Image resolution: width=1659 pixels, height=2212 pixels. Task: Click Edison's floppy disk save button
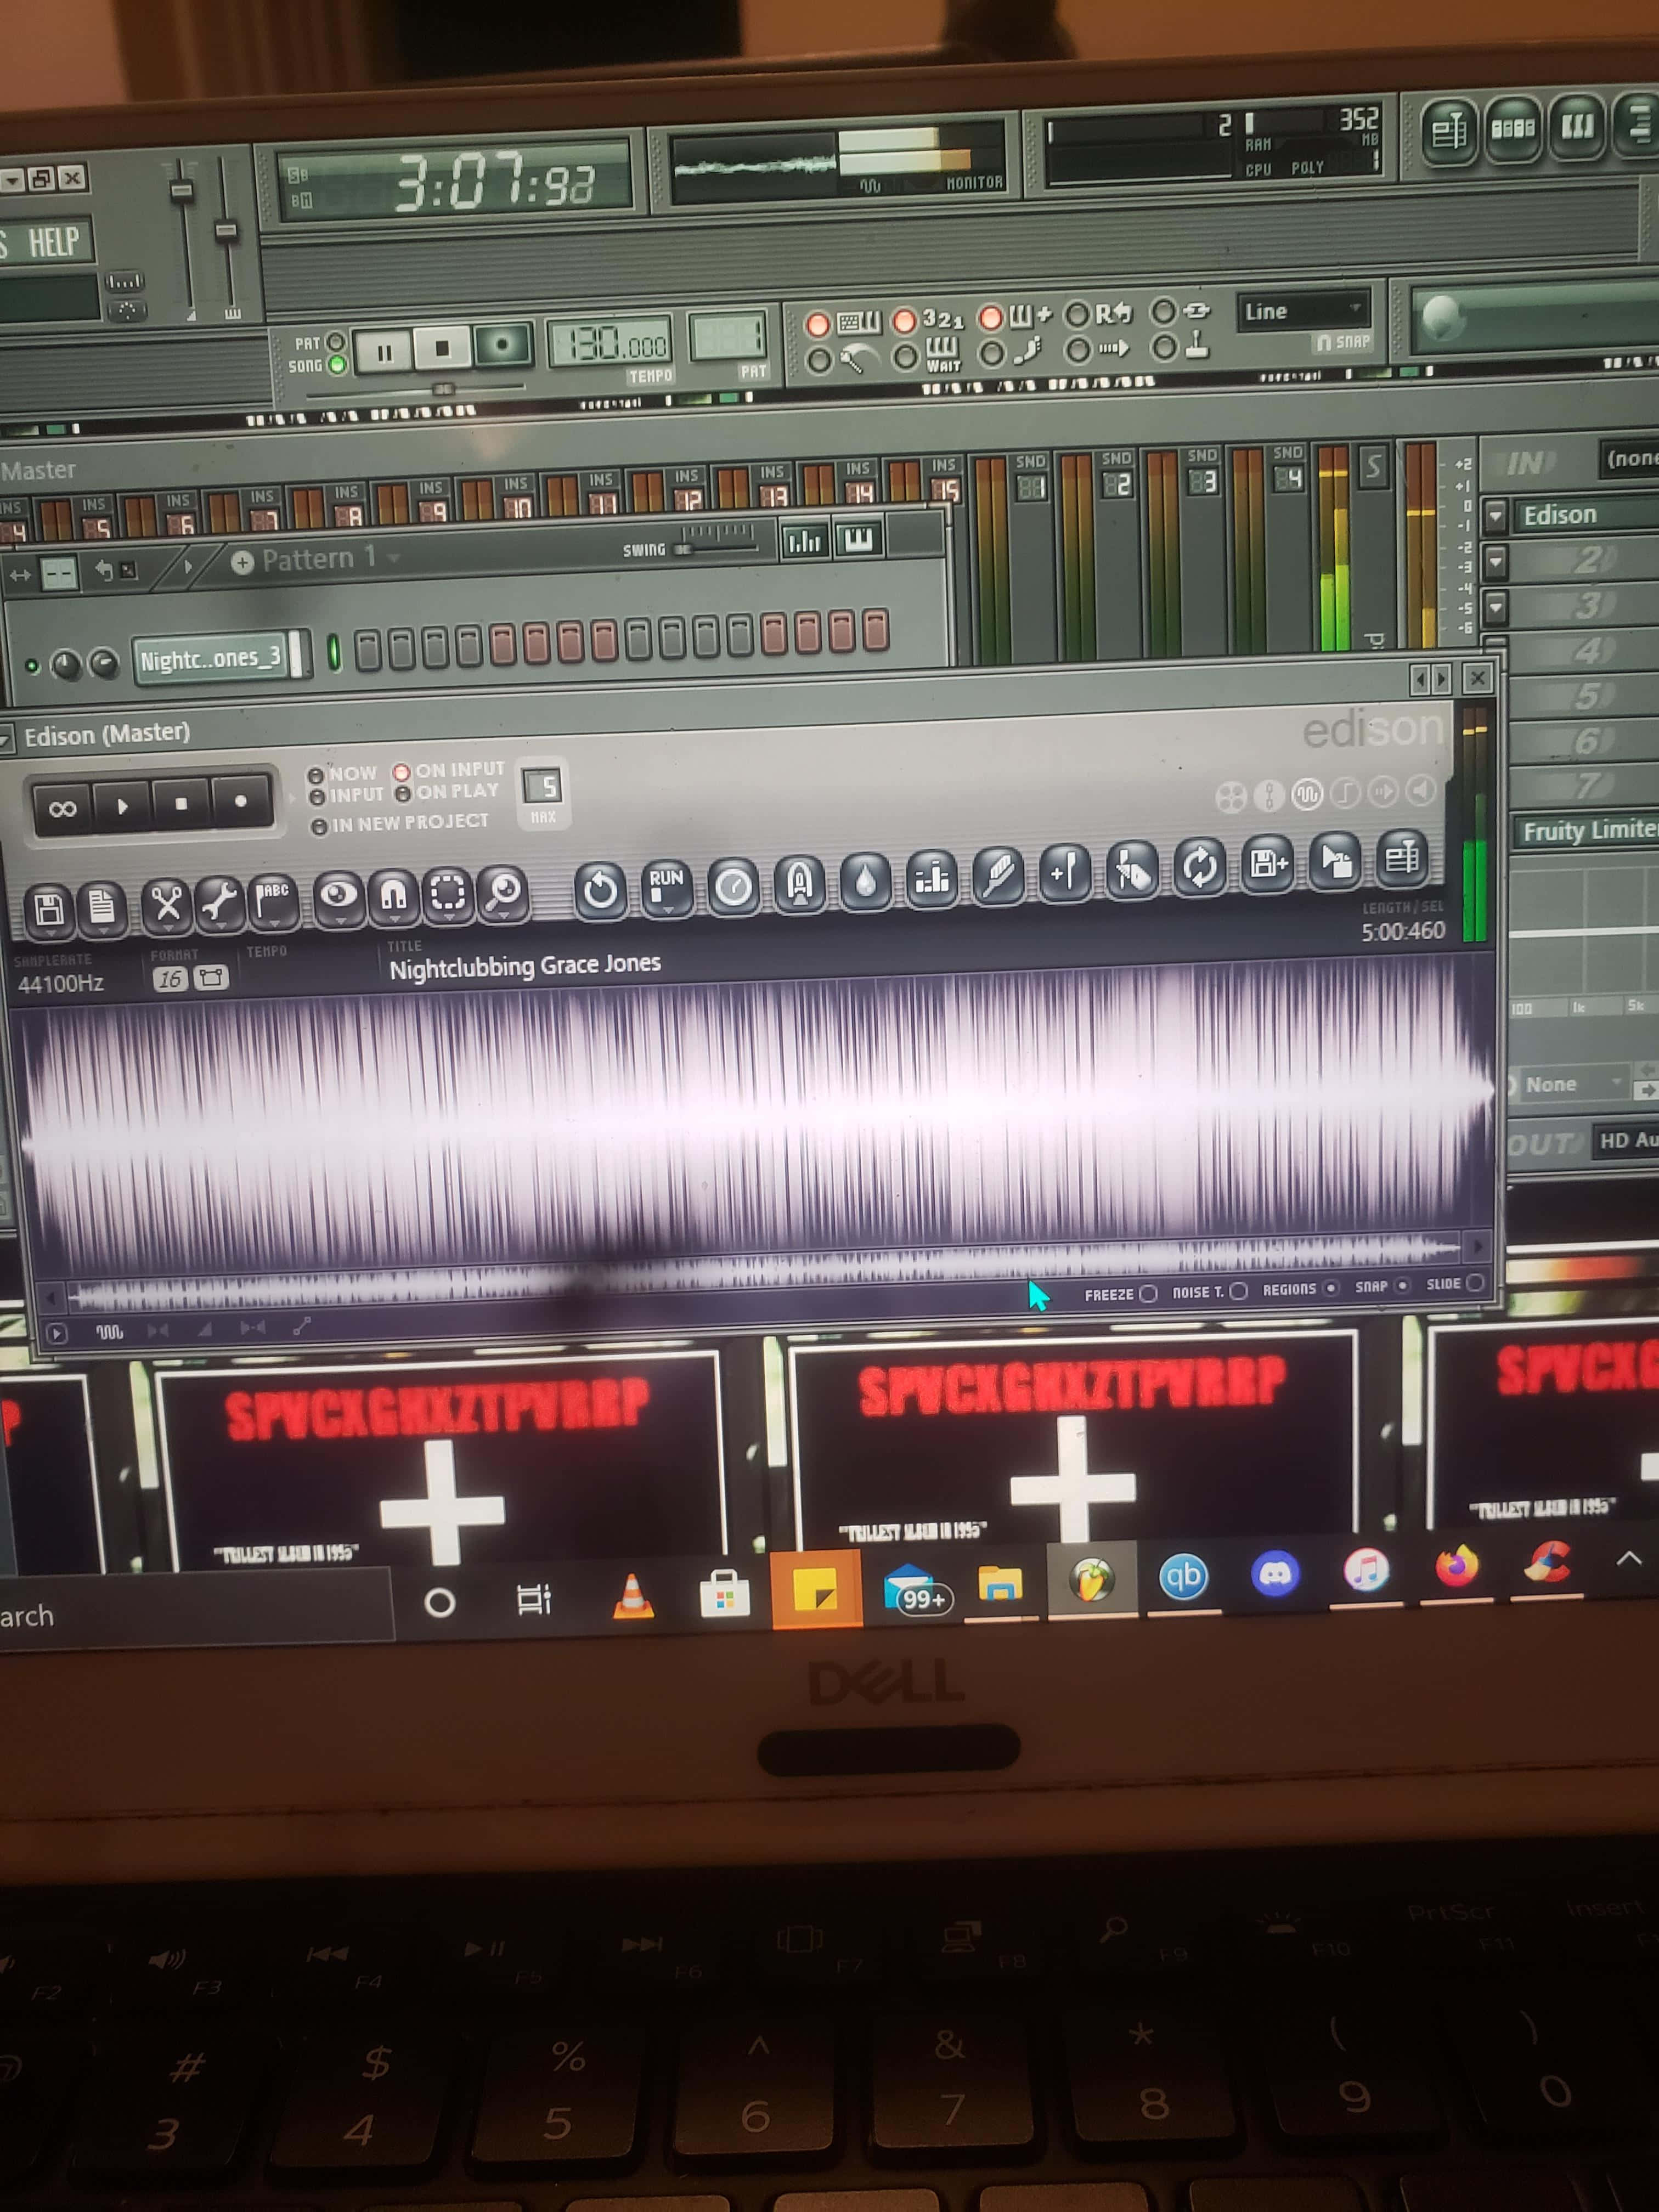tap(49, 909)
